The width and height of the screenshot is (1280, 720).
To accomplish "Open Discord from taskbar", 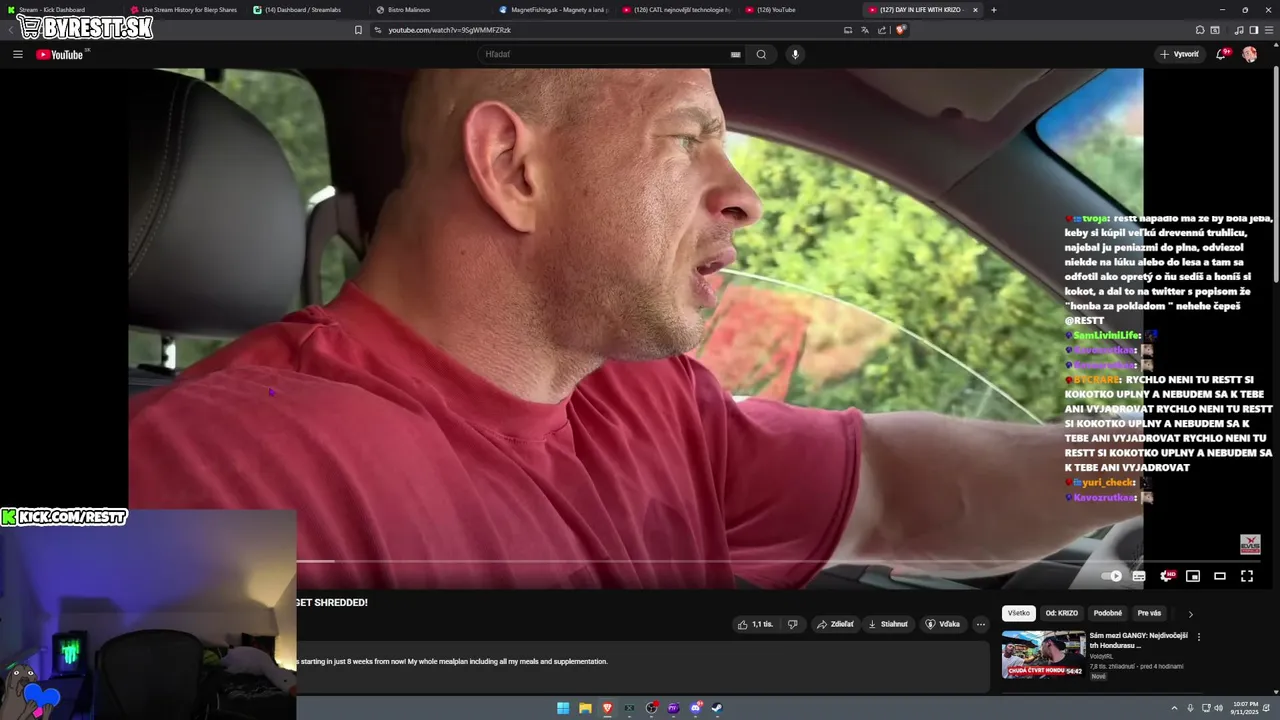I will click(695, 708).
